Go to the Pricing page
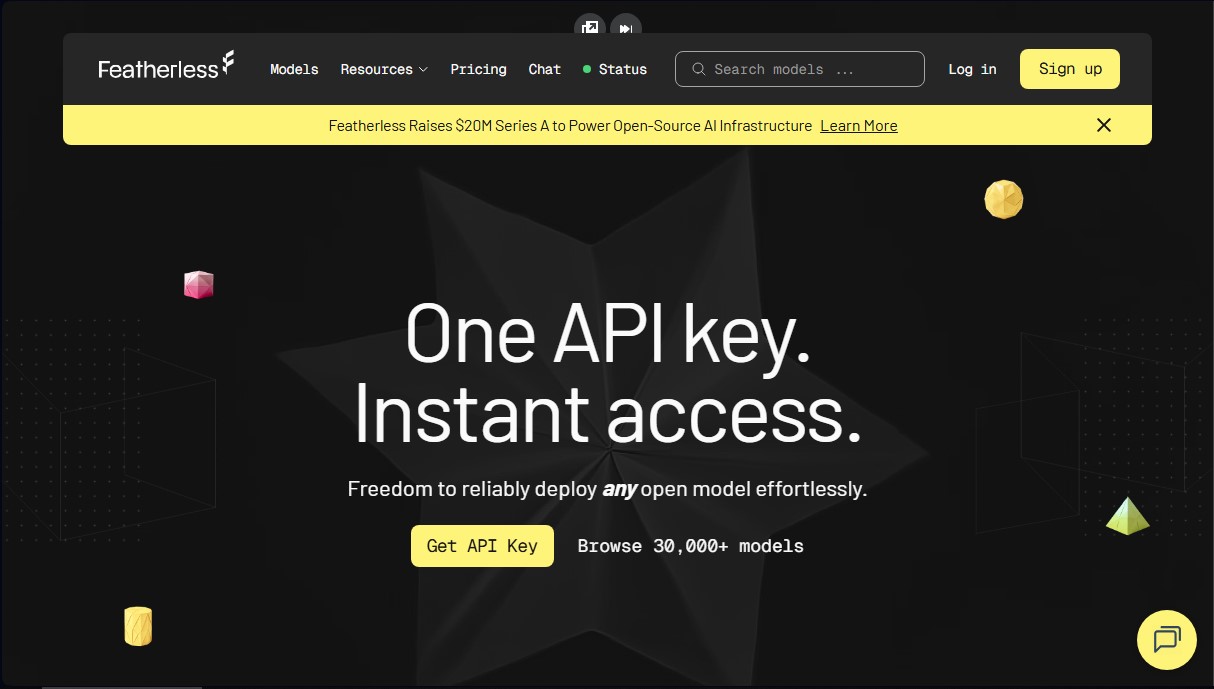Viewport: 1214px width, 689px height. 478,69
